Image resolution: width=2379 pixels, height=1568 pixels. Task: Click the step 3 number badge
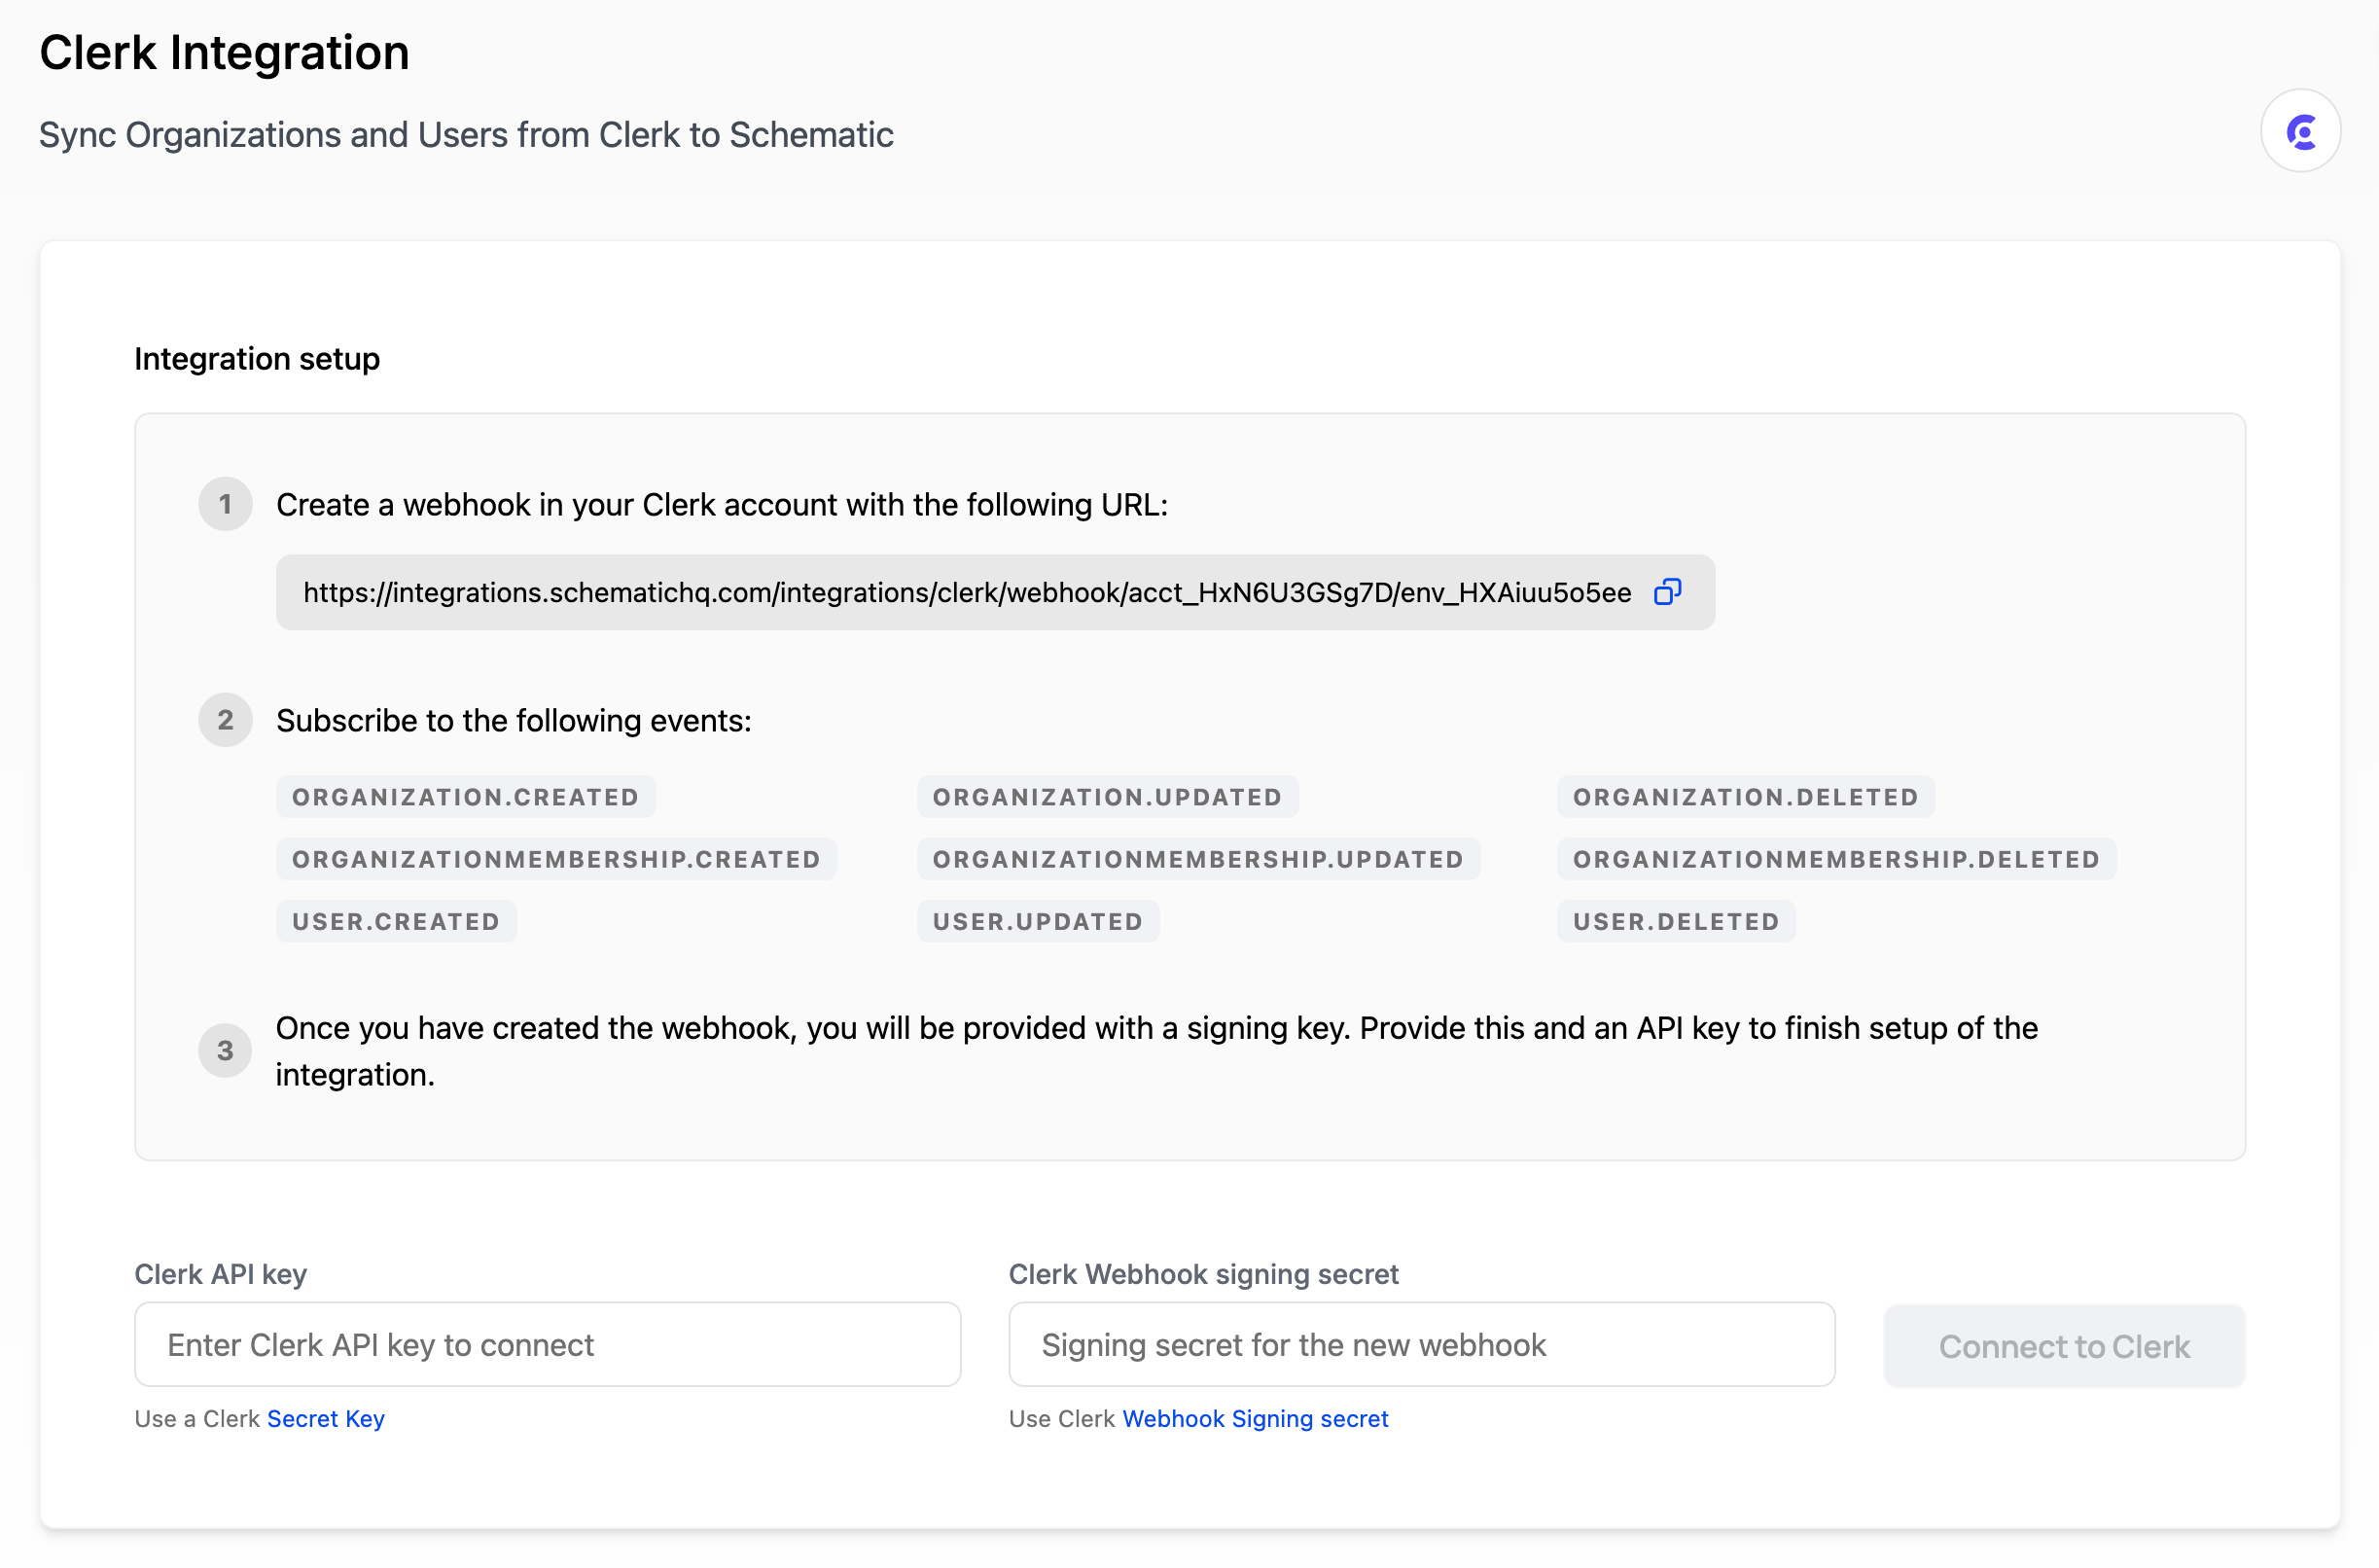[224, 1050]
